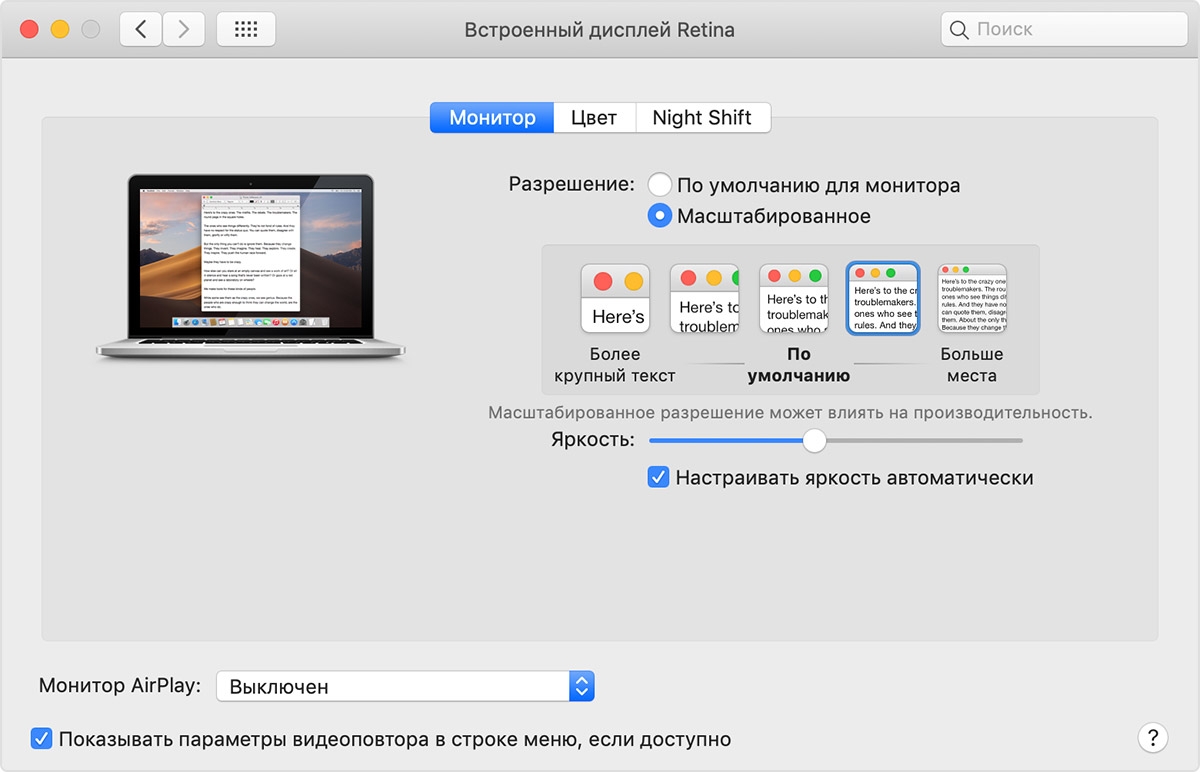This screenshot has width=1200, height=772.
Task: Click the Яркость brightness slider handle
Action: click(814, 440)
